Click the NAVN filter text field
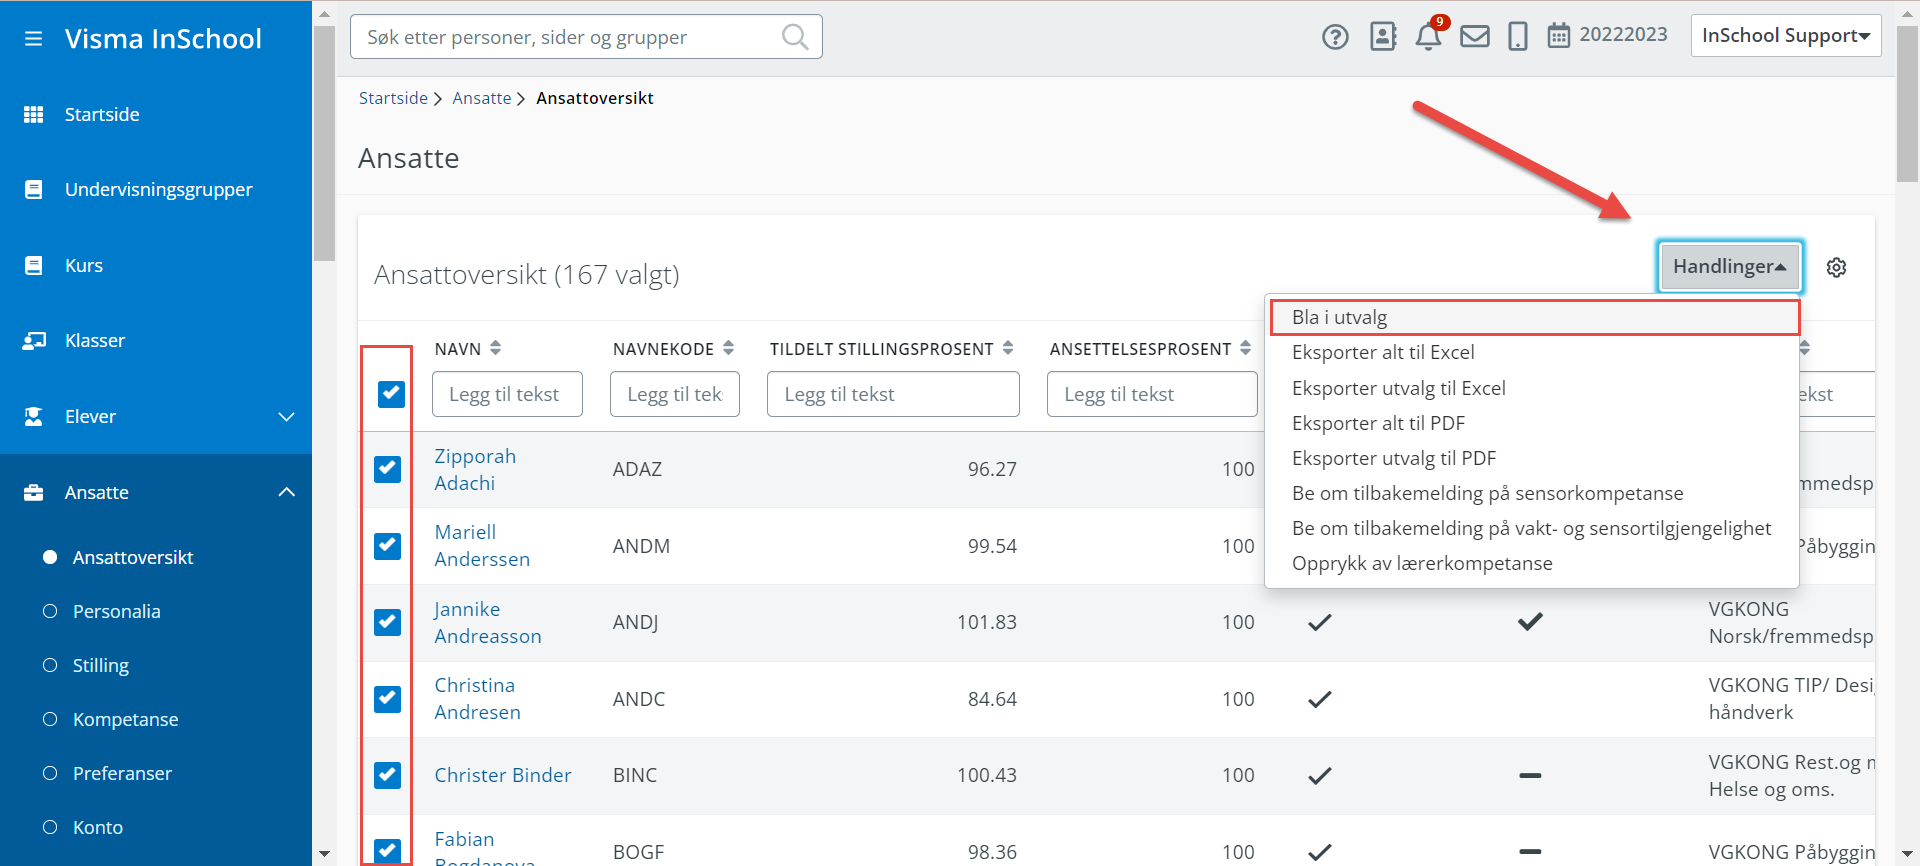This screenshot has height=866, width=1920. [508, 394]
